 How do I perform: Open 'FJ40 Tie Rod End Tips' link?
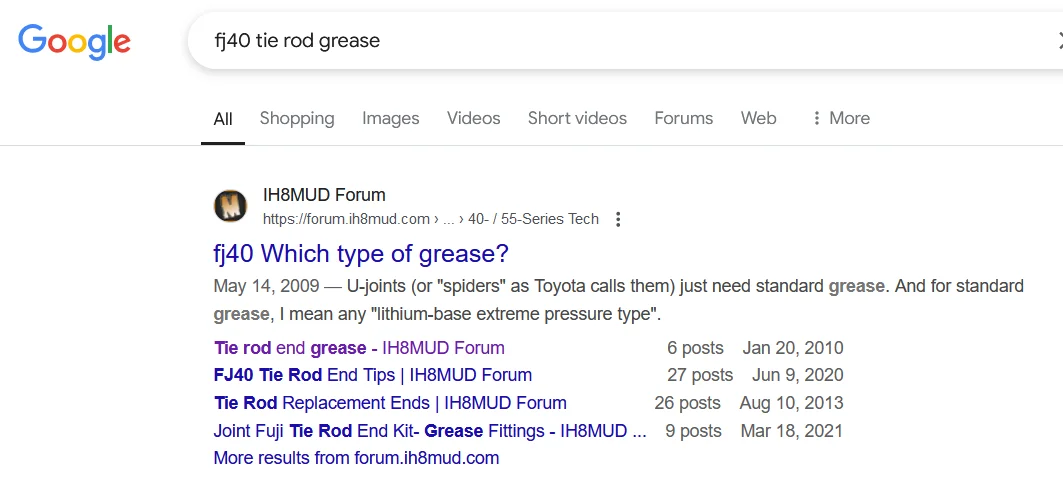pyautogui.click(x=373, y=375)
